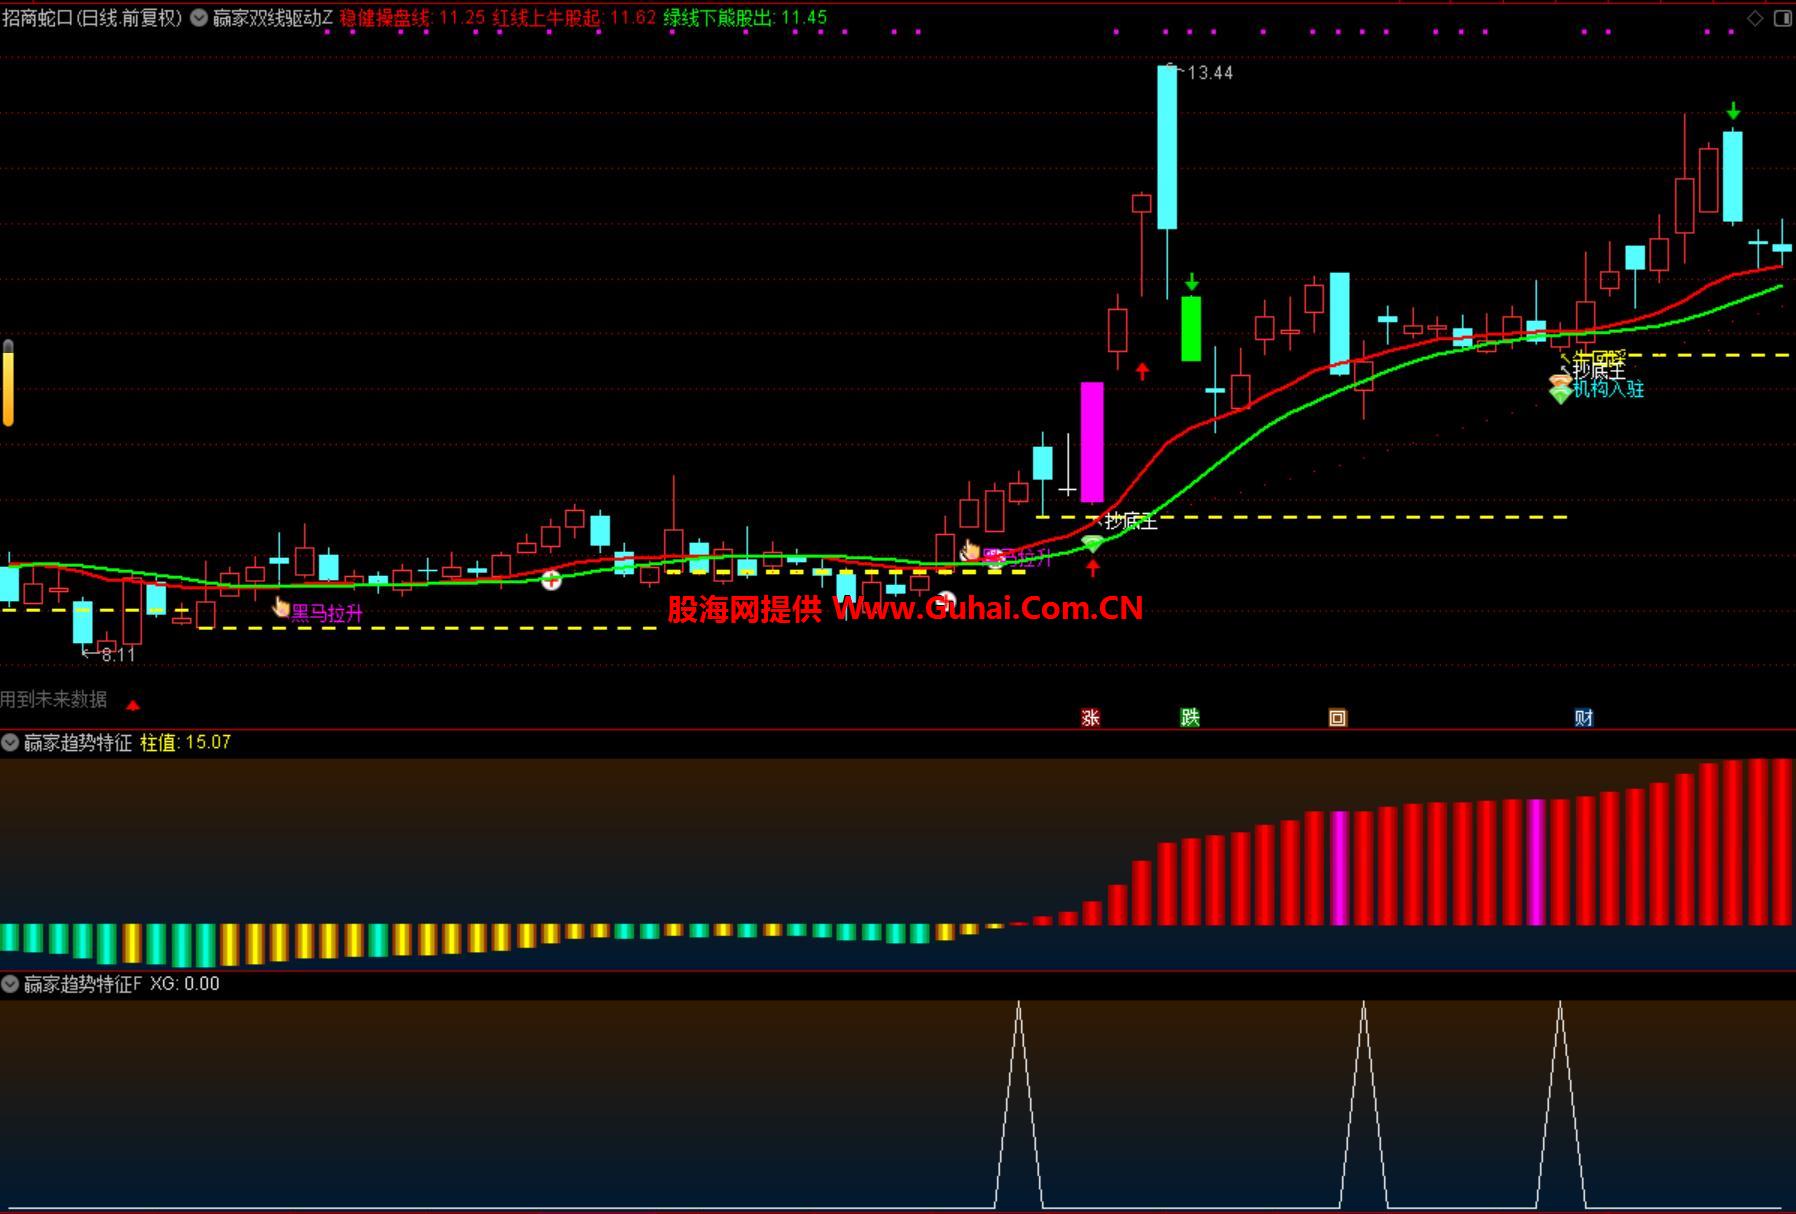
Task: Click the green diamond beside 机构入驻
Action: pos(1560,395)
